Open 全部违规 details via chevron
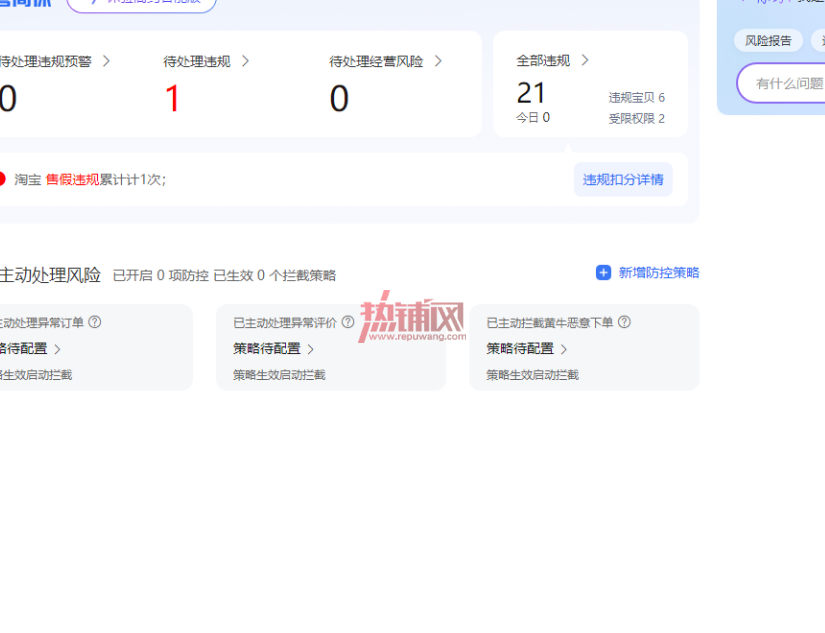 pyautogui.click(x=585, y=60)
